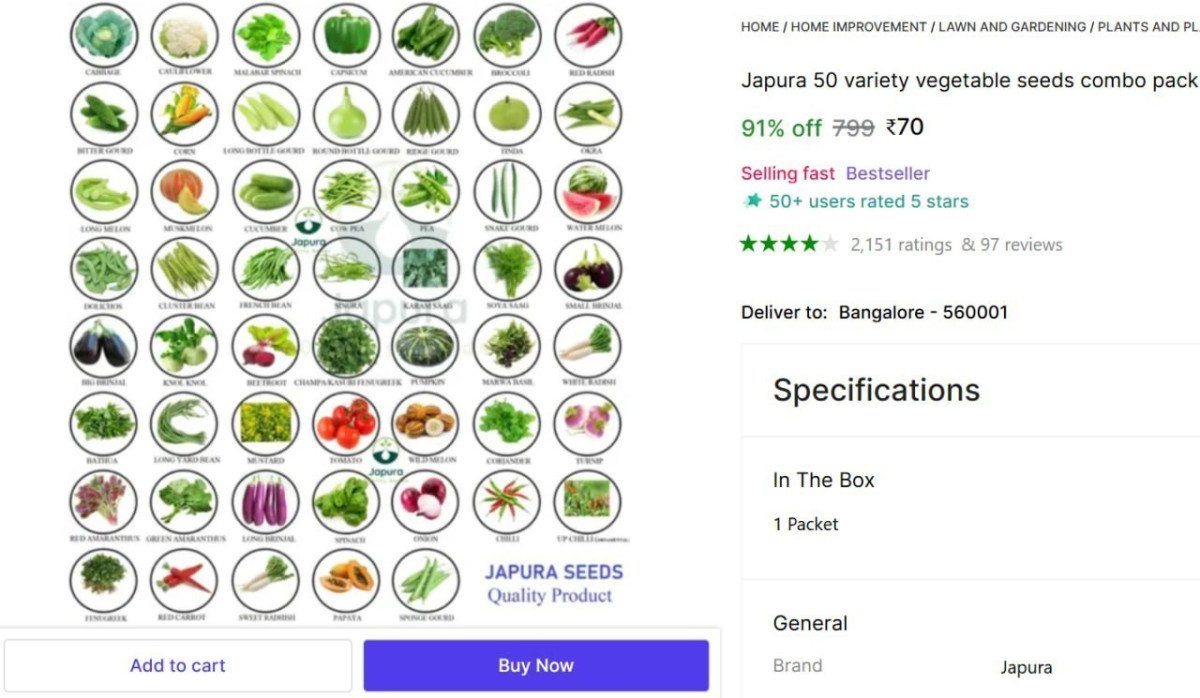Click the broccoli circle icon
The height and width of the screenshot is (698, 1200).
(x=508, y=35)
